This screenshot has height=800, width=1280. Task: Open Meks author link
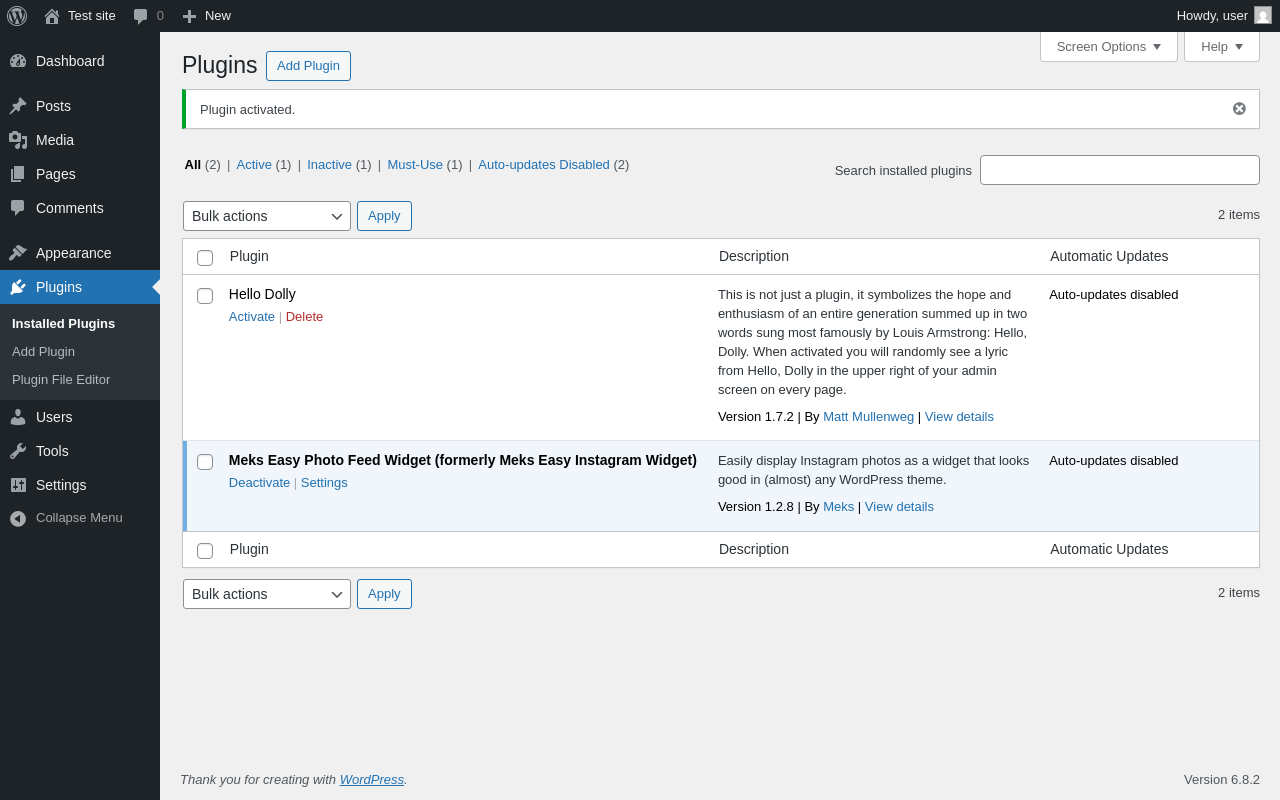(x=838, y=507)
